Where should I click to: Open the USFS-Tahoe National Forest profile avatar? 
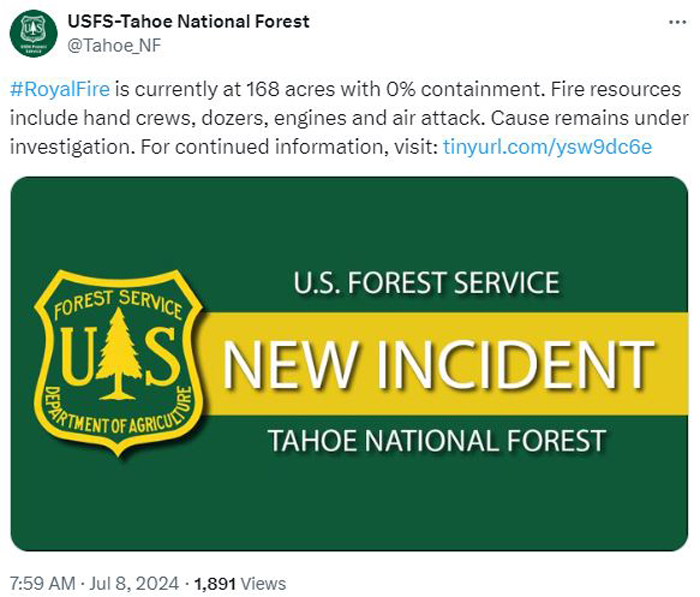tap(33, 33)
